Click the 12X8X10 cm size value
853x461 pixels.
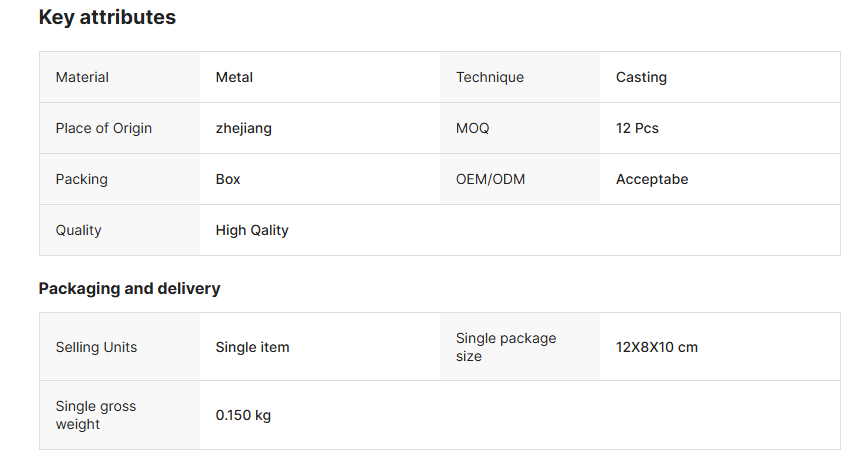pos(657,347)
